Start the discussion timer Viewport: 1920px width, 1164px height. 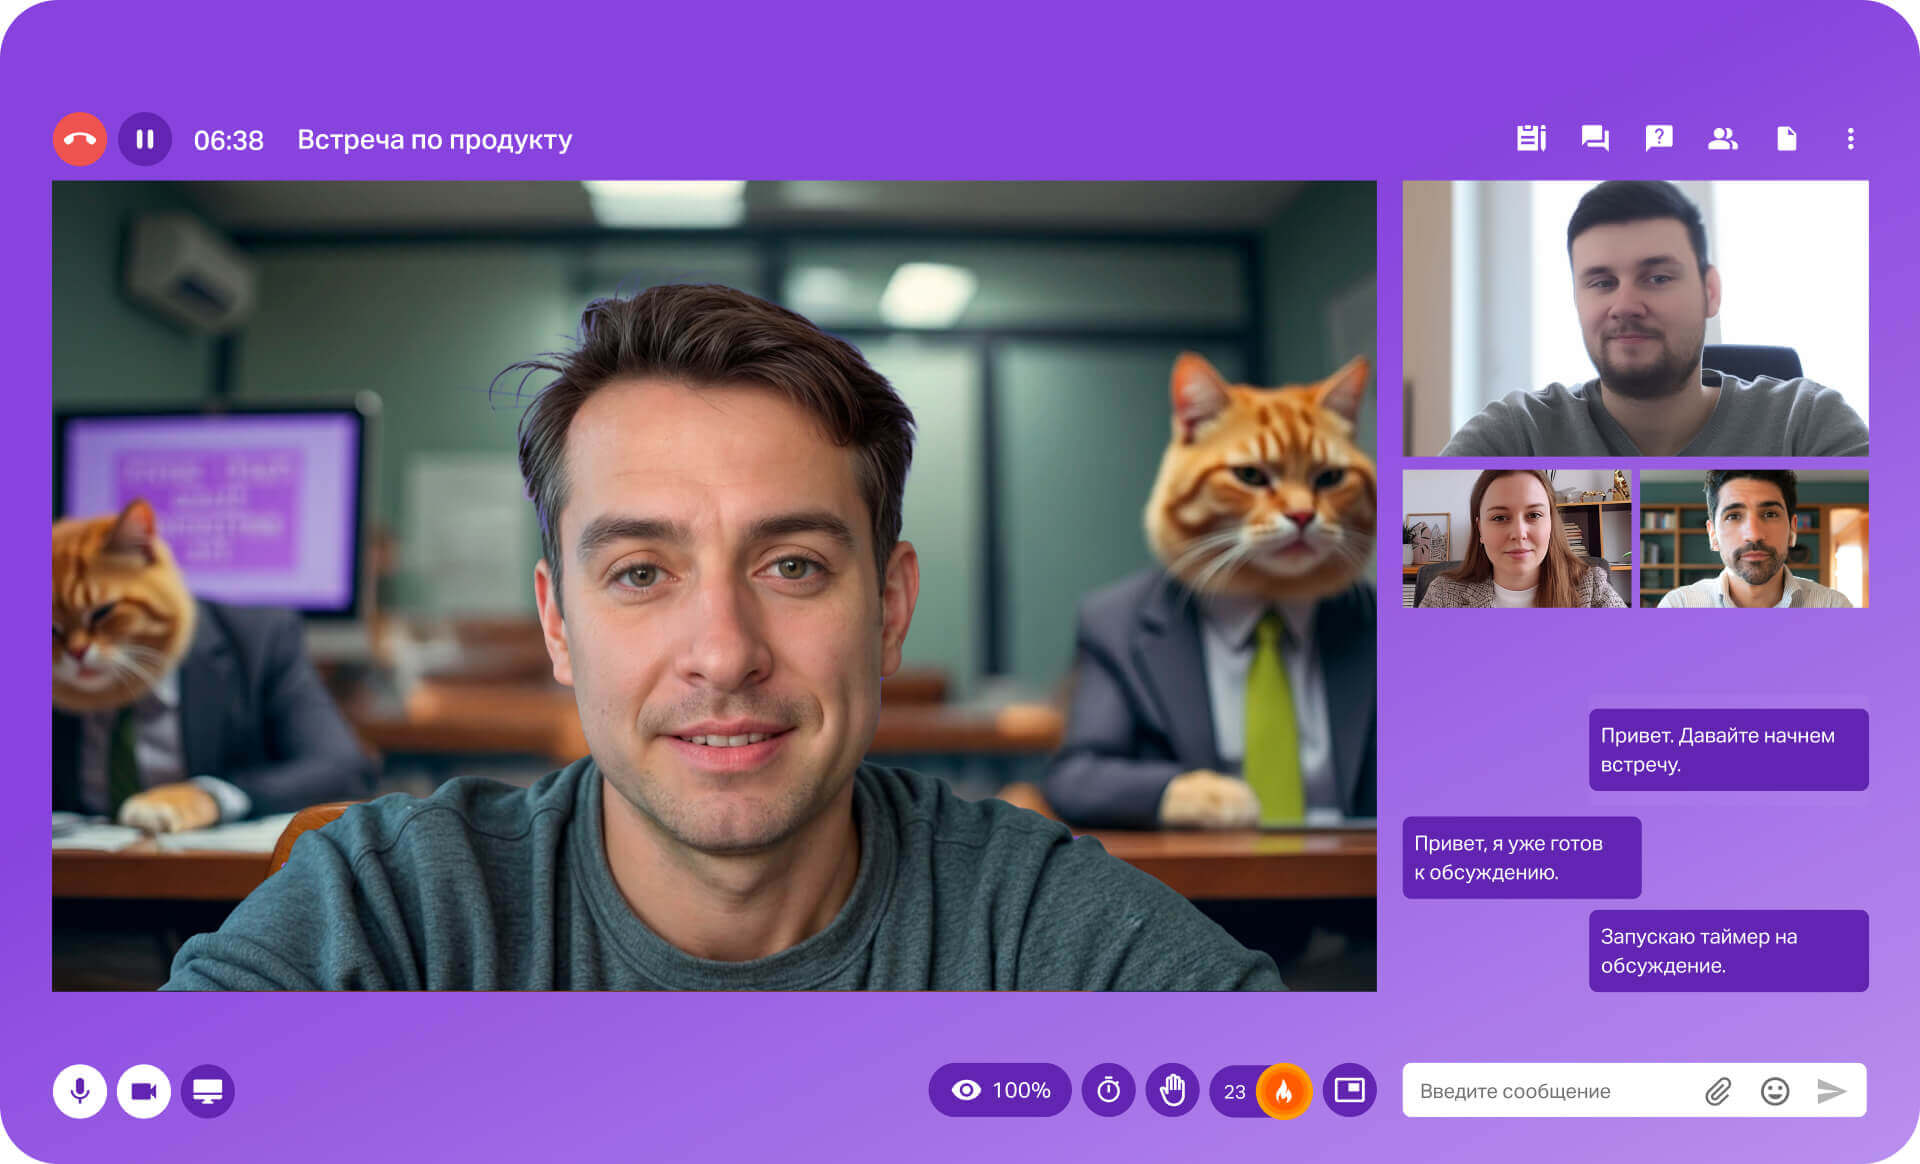click(x=1108, y=1090)
